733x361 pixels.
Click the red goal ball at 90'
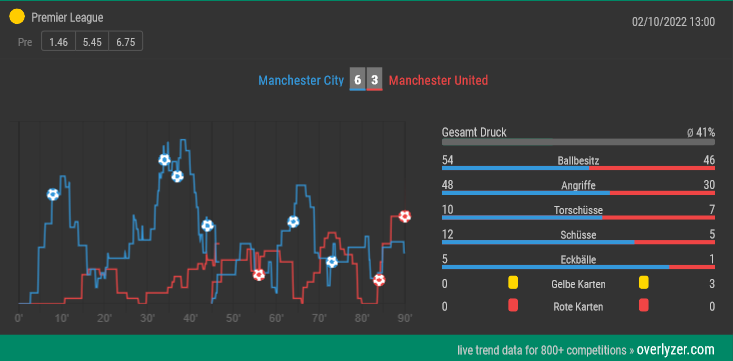405,216
